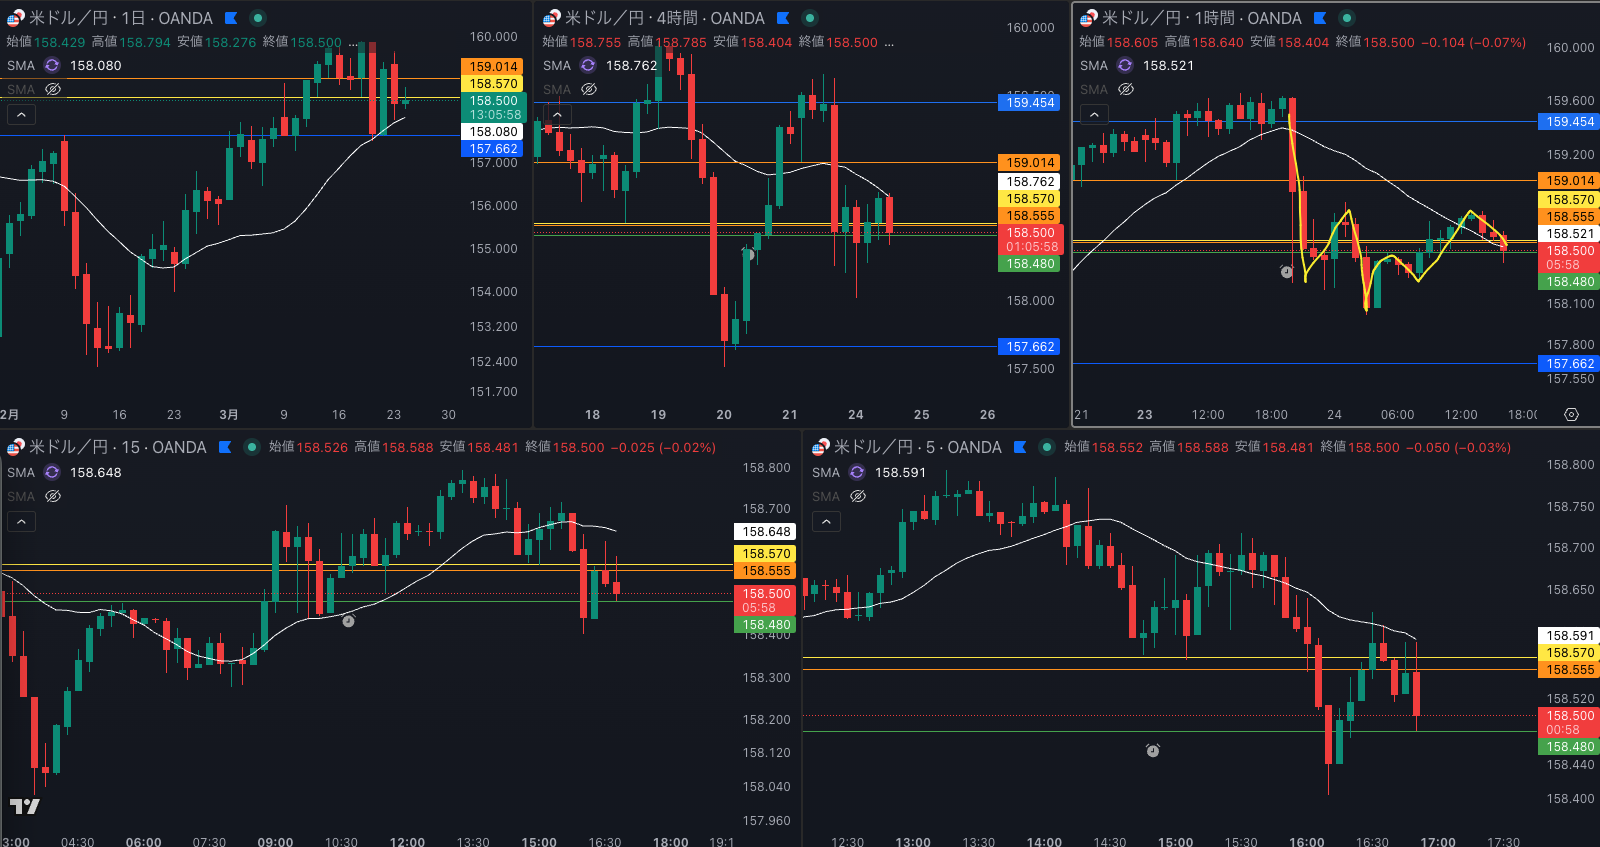Click the TradingView logo in the 15-minute chart

click(x=25, y=806)
